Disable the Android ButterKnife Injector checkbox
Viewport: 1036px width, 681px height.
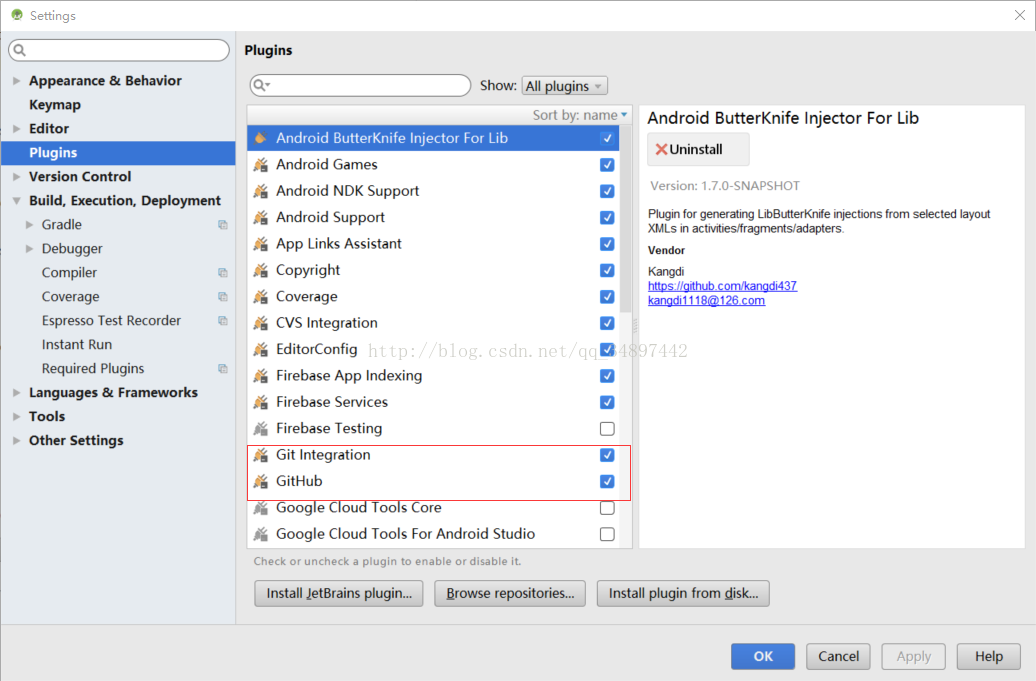click(x=607, y=138)
